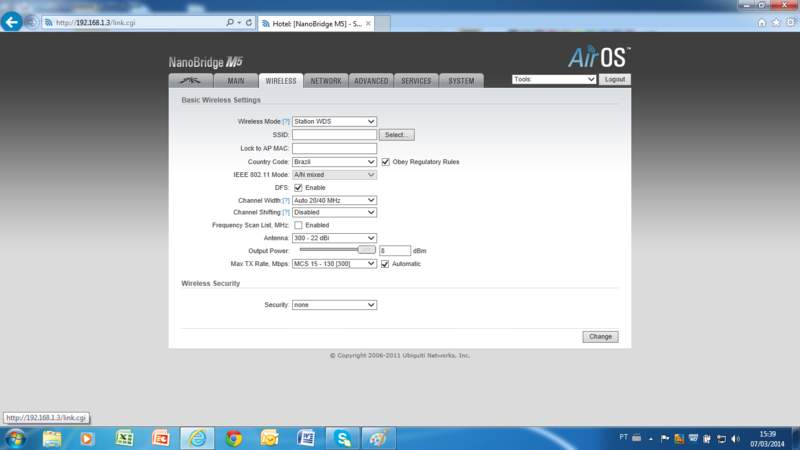Switch to the NETWORK tab
The image size is (800, 450).
pos(326,81)
